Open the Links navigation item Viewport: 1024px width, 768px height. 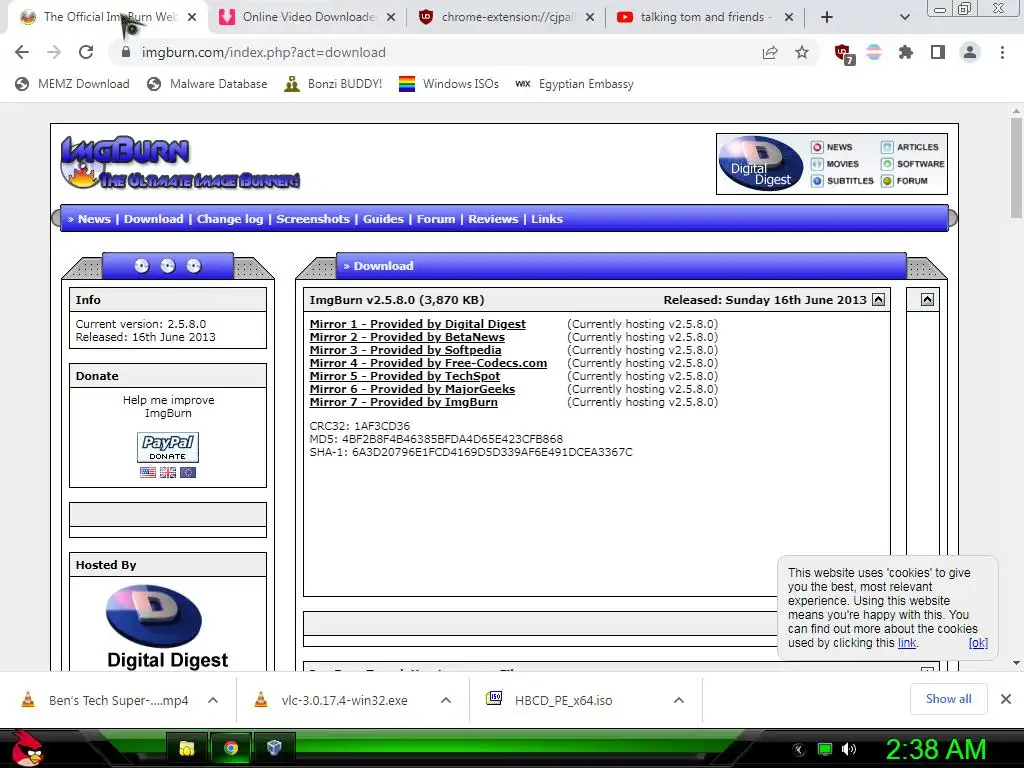pos(547,219)
